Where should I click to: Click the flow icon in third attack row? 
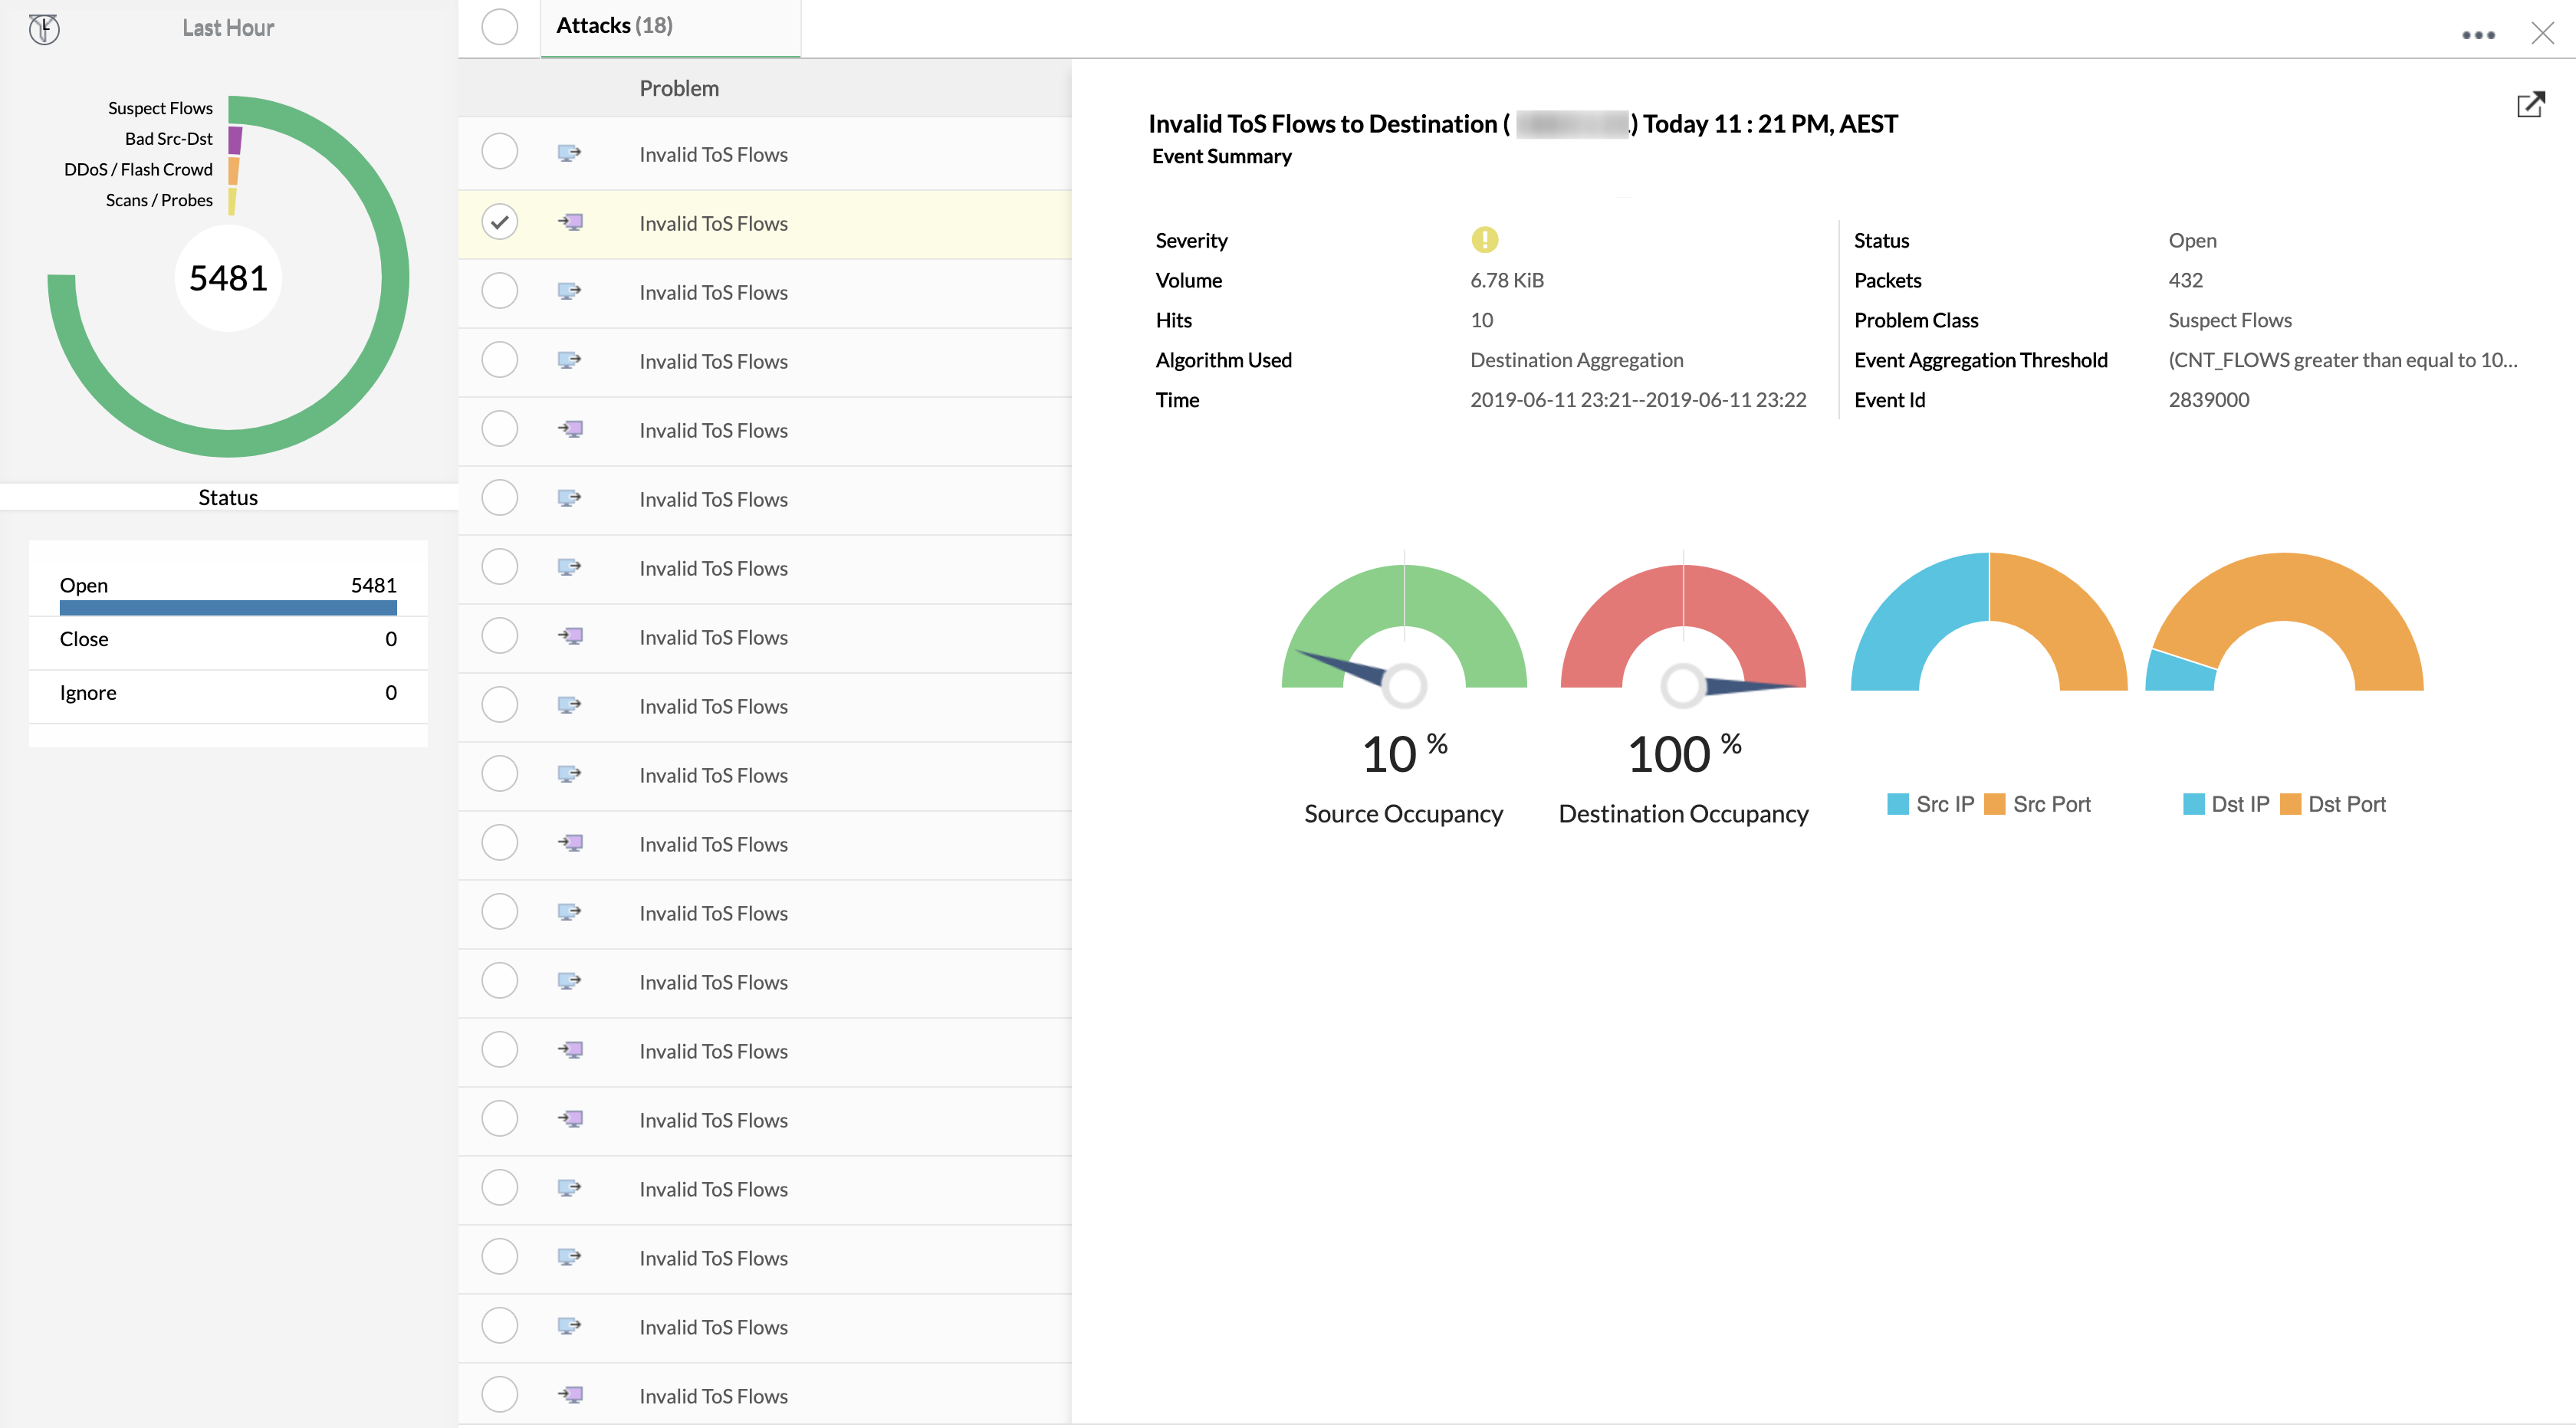(x=570, y=292)
